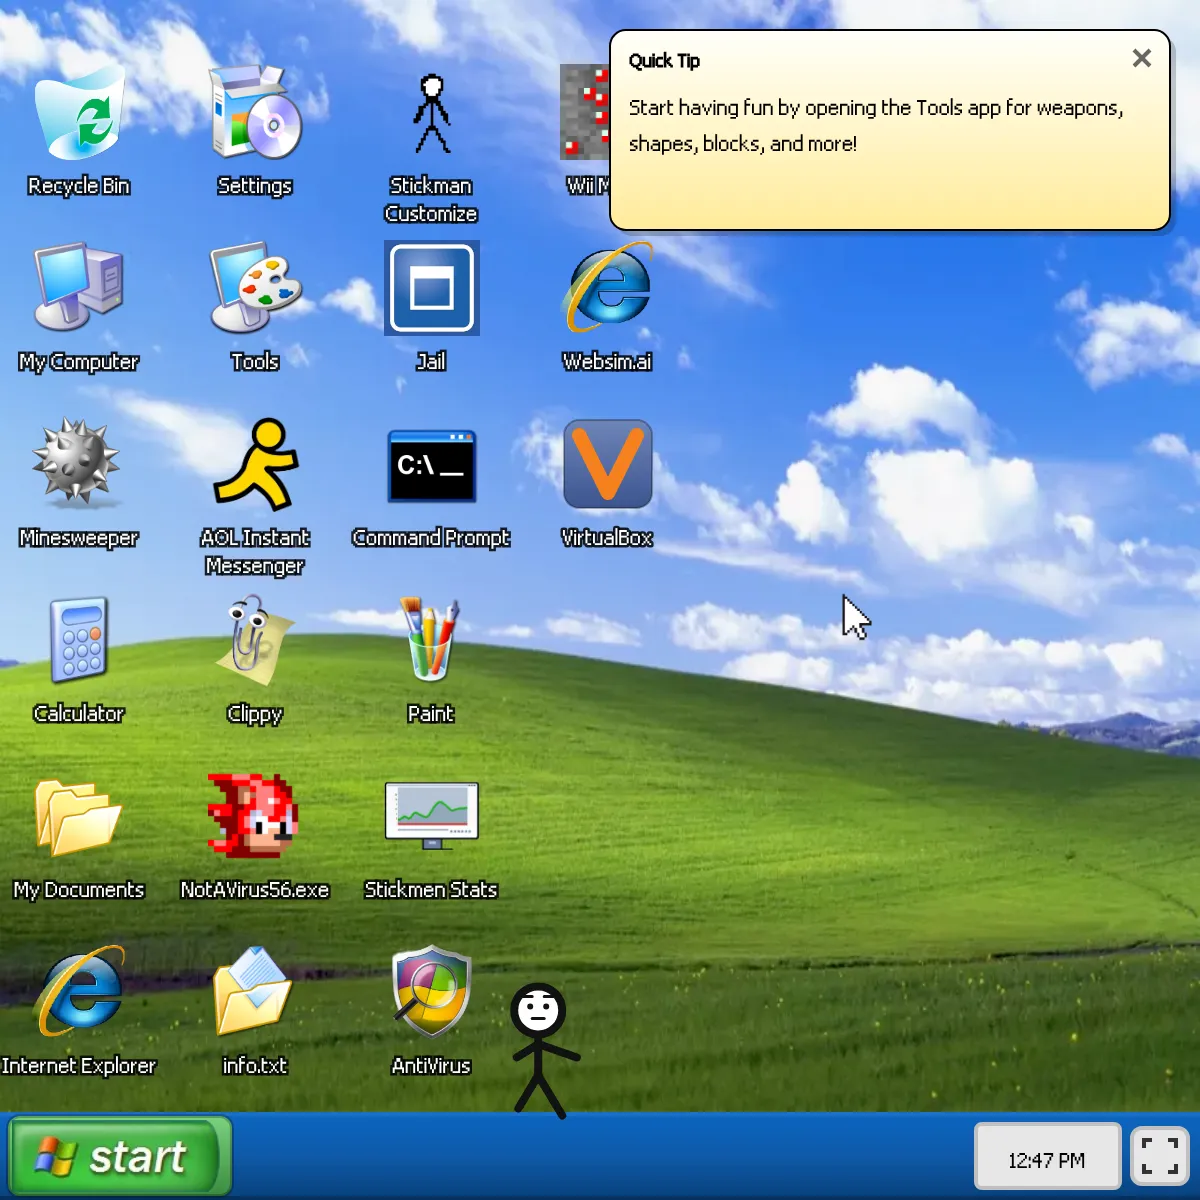
Task: Click the 12:47 PM clock
Action: click(x=1047, y=1156)
